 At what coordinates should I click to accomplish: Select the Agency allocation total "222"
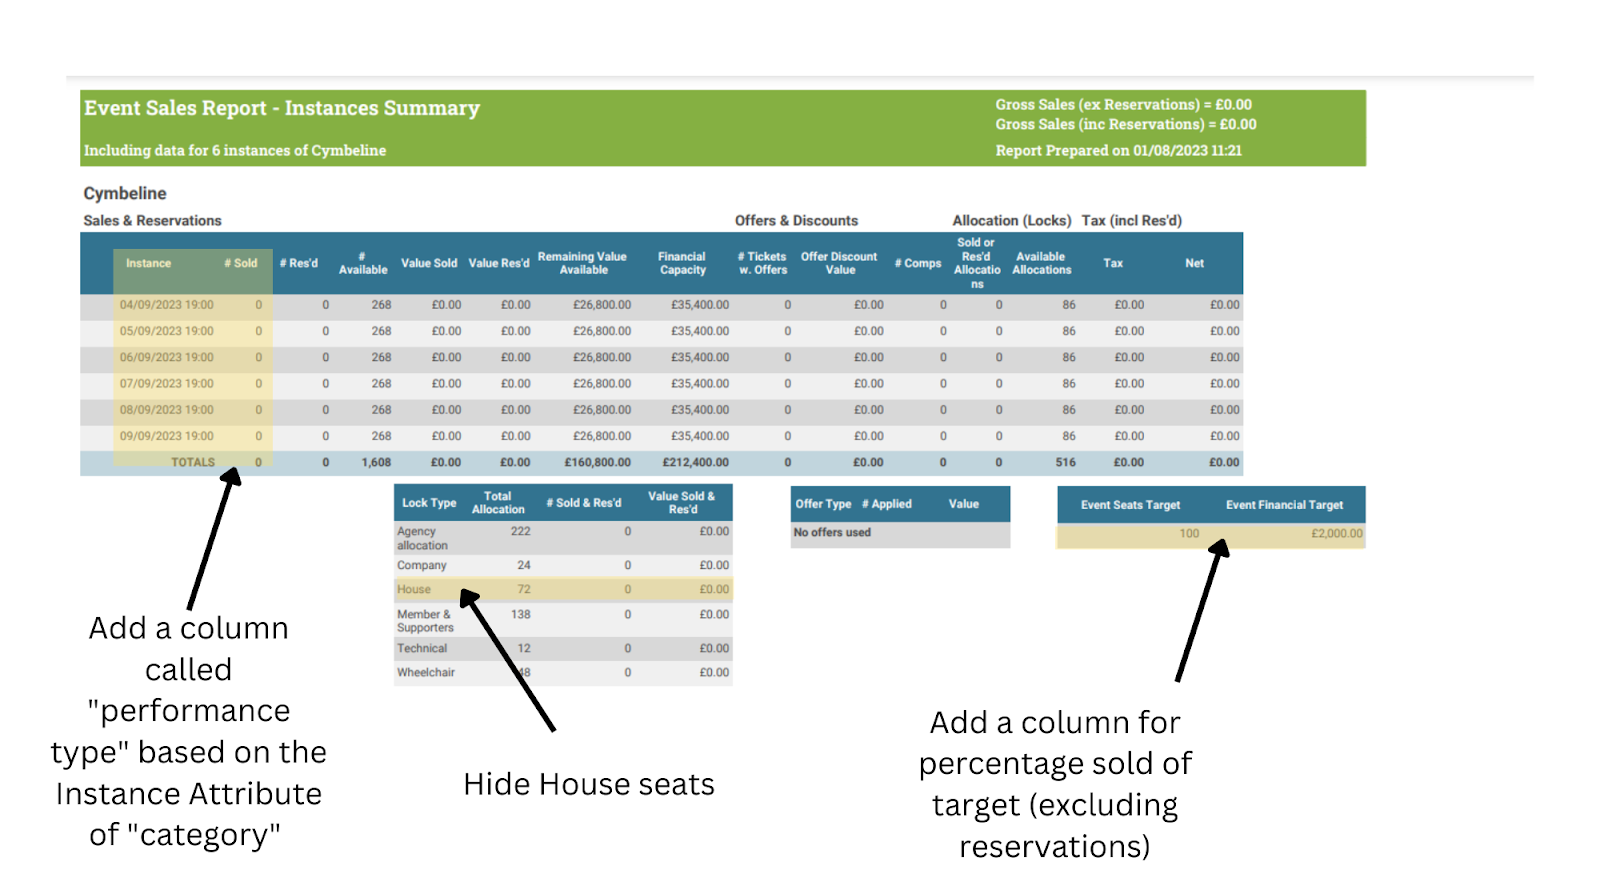[x=521, y=532]
